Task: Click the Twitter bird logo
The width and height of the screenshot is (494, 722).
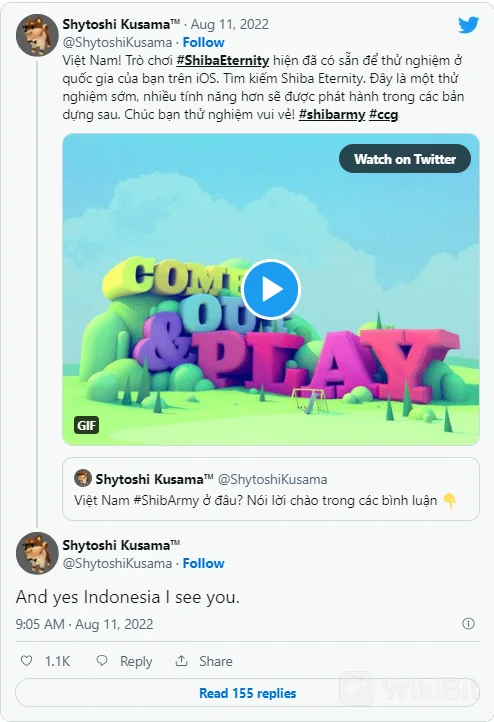Action: [468, 25]
